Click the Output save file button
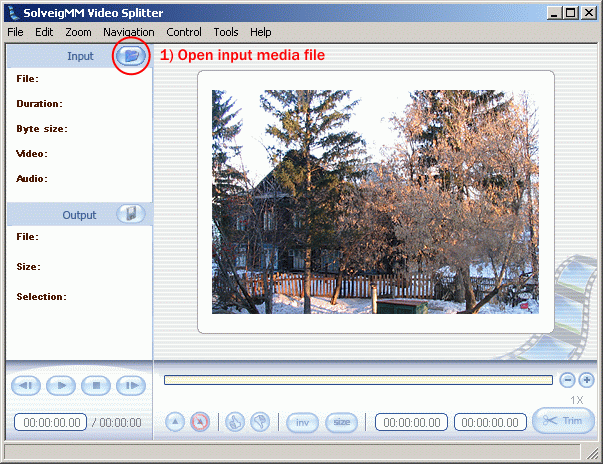This screenshot has height=464, width=603. coord(131,214)
